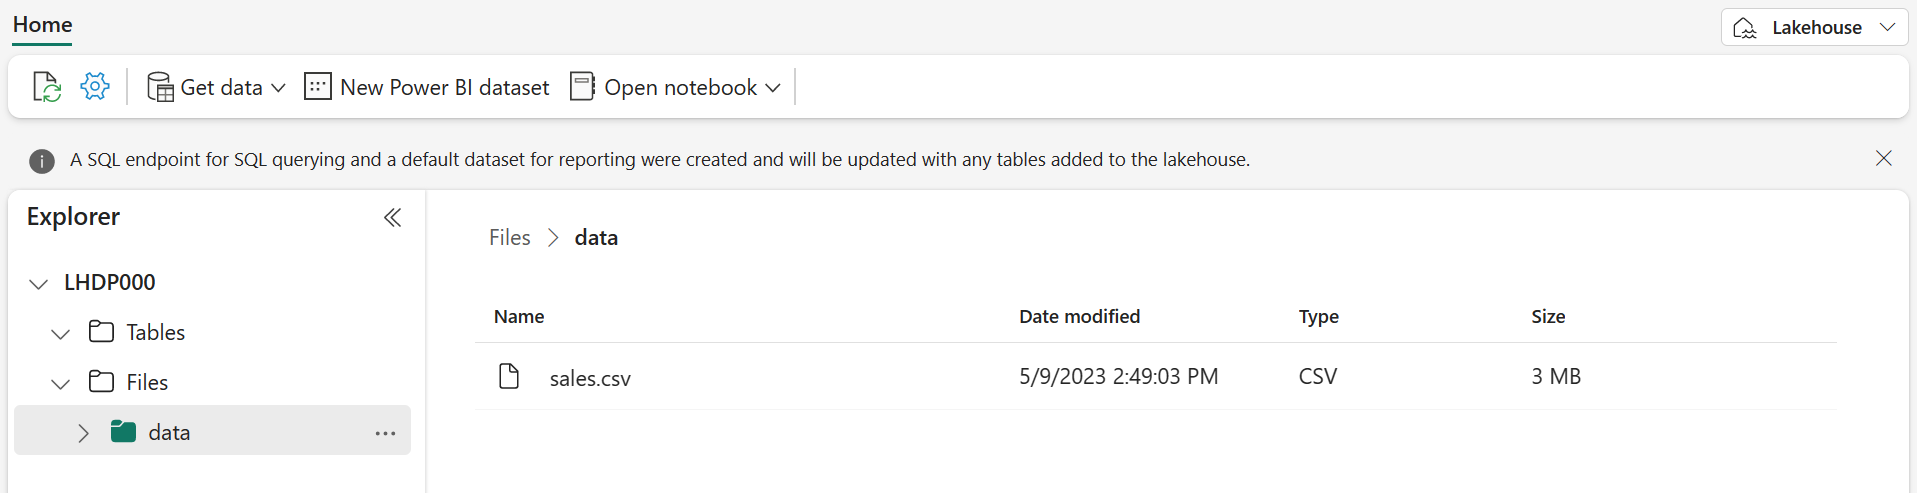
Task: Open the data folder's more options ellipsis
Action: 385,433
